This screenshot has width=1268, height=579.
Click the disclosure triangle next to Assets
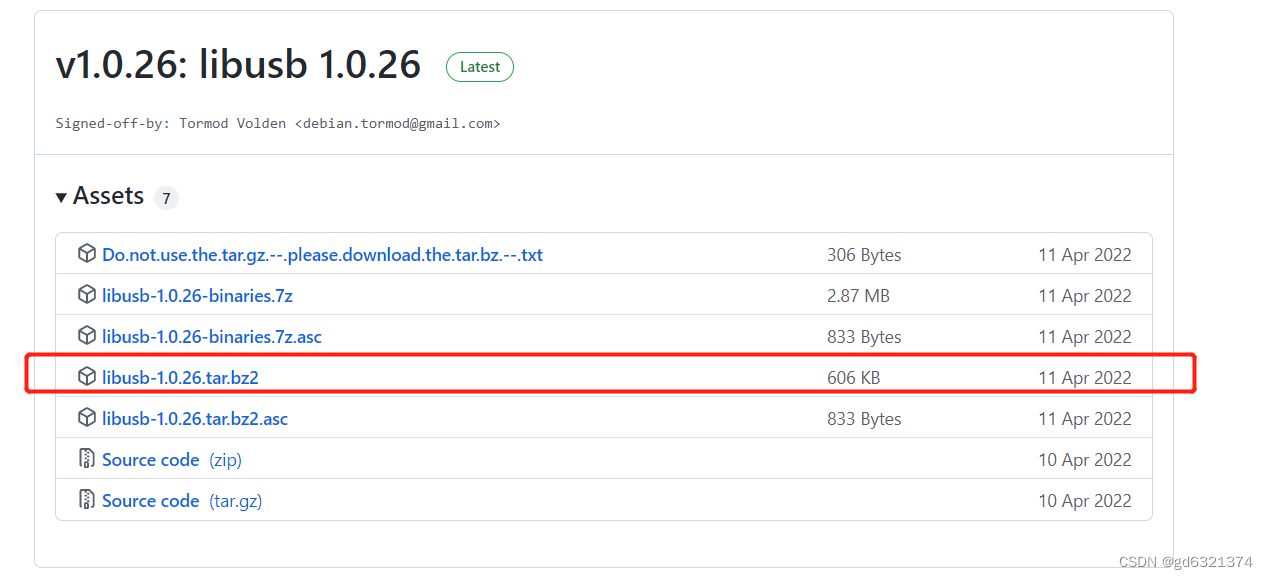click(x=61, y=197)
